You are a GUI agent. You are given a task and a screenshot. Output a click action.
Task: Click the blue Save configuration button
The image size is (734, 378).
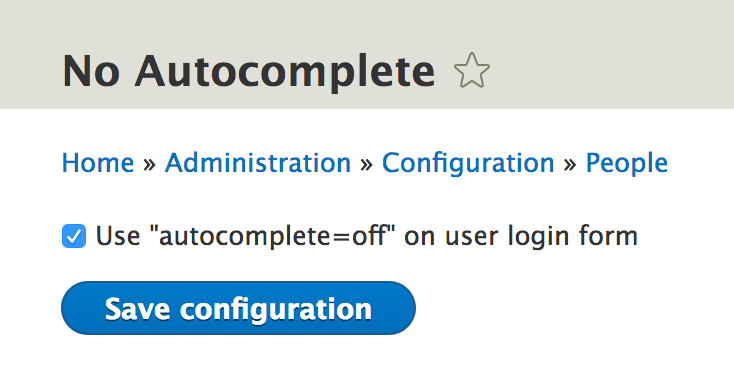238,308
